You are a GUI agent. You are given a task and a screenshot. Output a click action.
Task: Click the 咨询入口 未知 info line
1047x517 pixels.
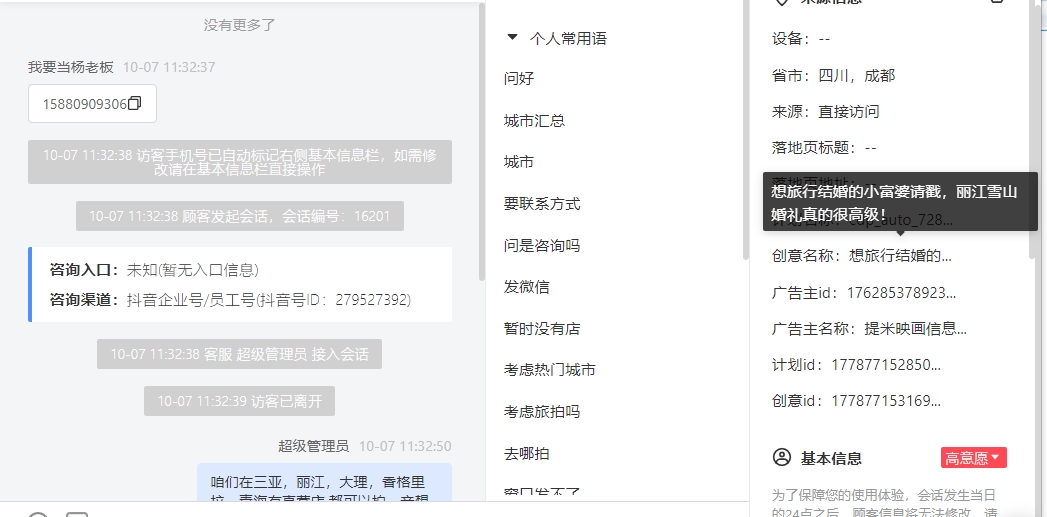tap(154, 270)
